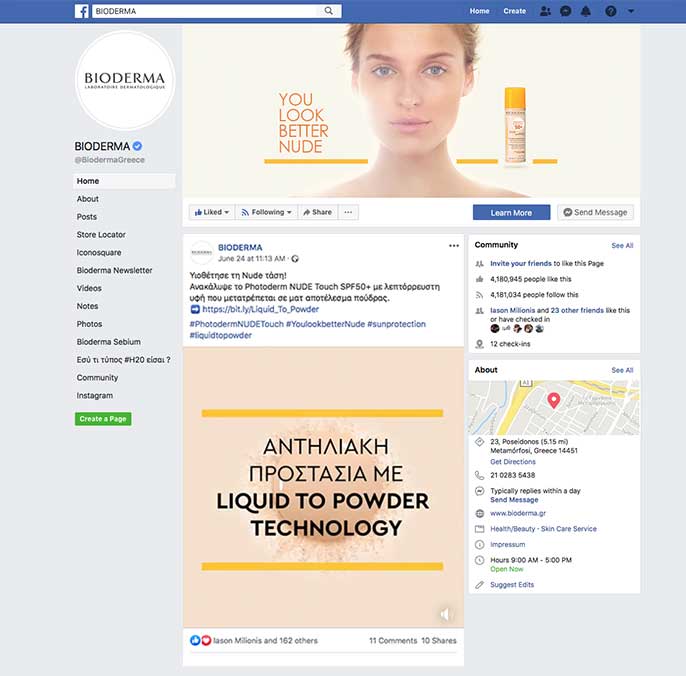Unmute the video speaker icon
The width and height of the screenshot is (686, 676).
click(445, 614)
